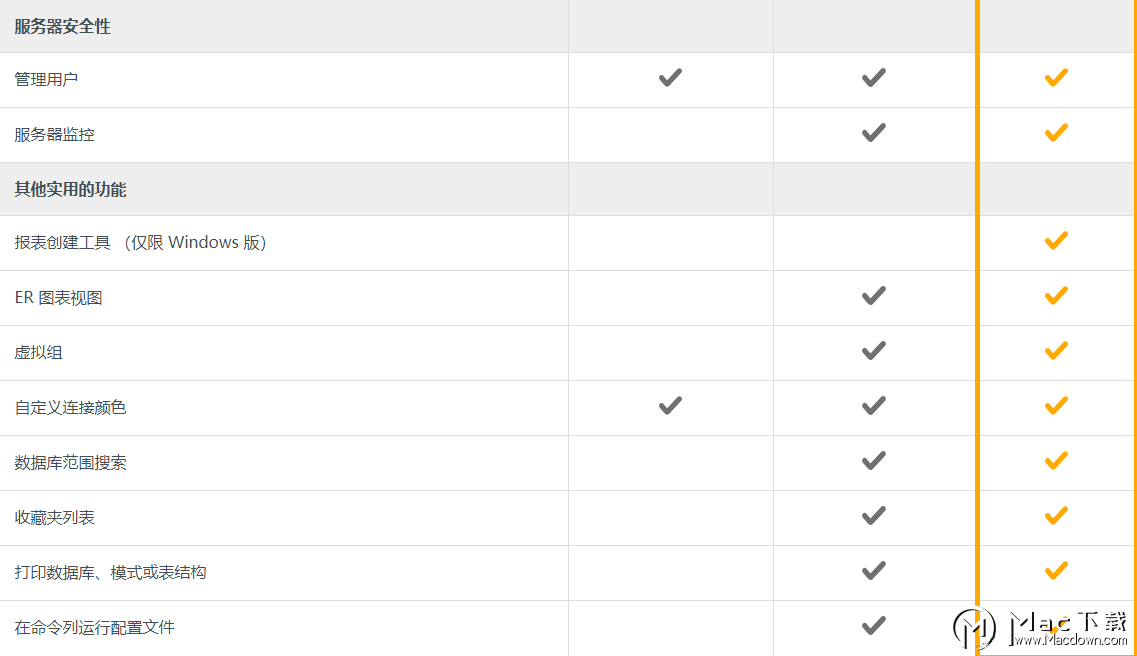Click the first gray checkmark in 自定义连接颜色 row

[x=670, y=406]
